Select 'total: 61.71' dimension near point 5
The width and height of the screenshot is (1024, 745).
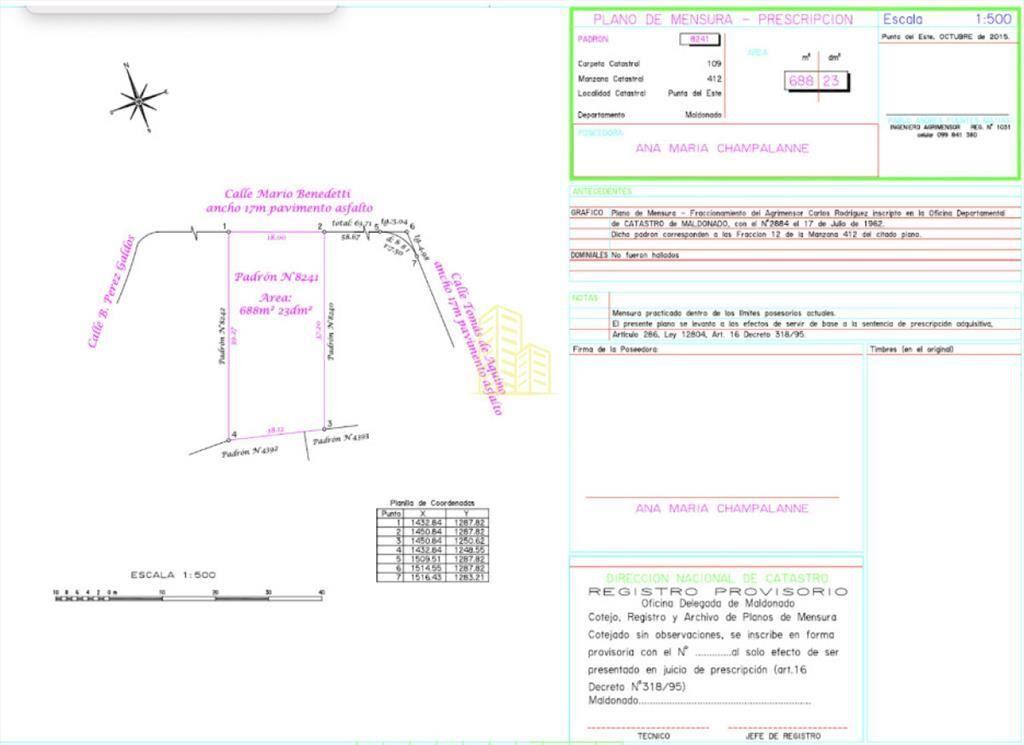pos(351,223)
